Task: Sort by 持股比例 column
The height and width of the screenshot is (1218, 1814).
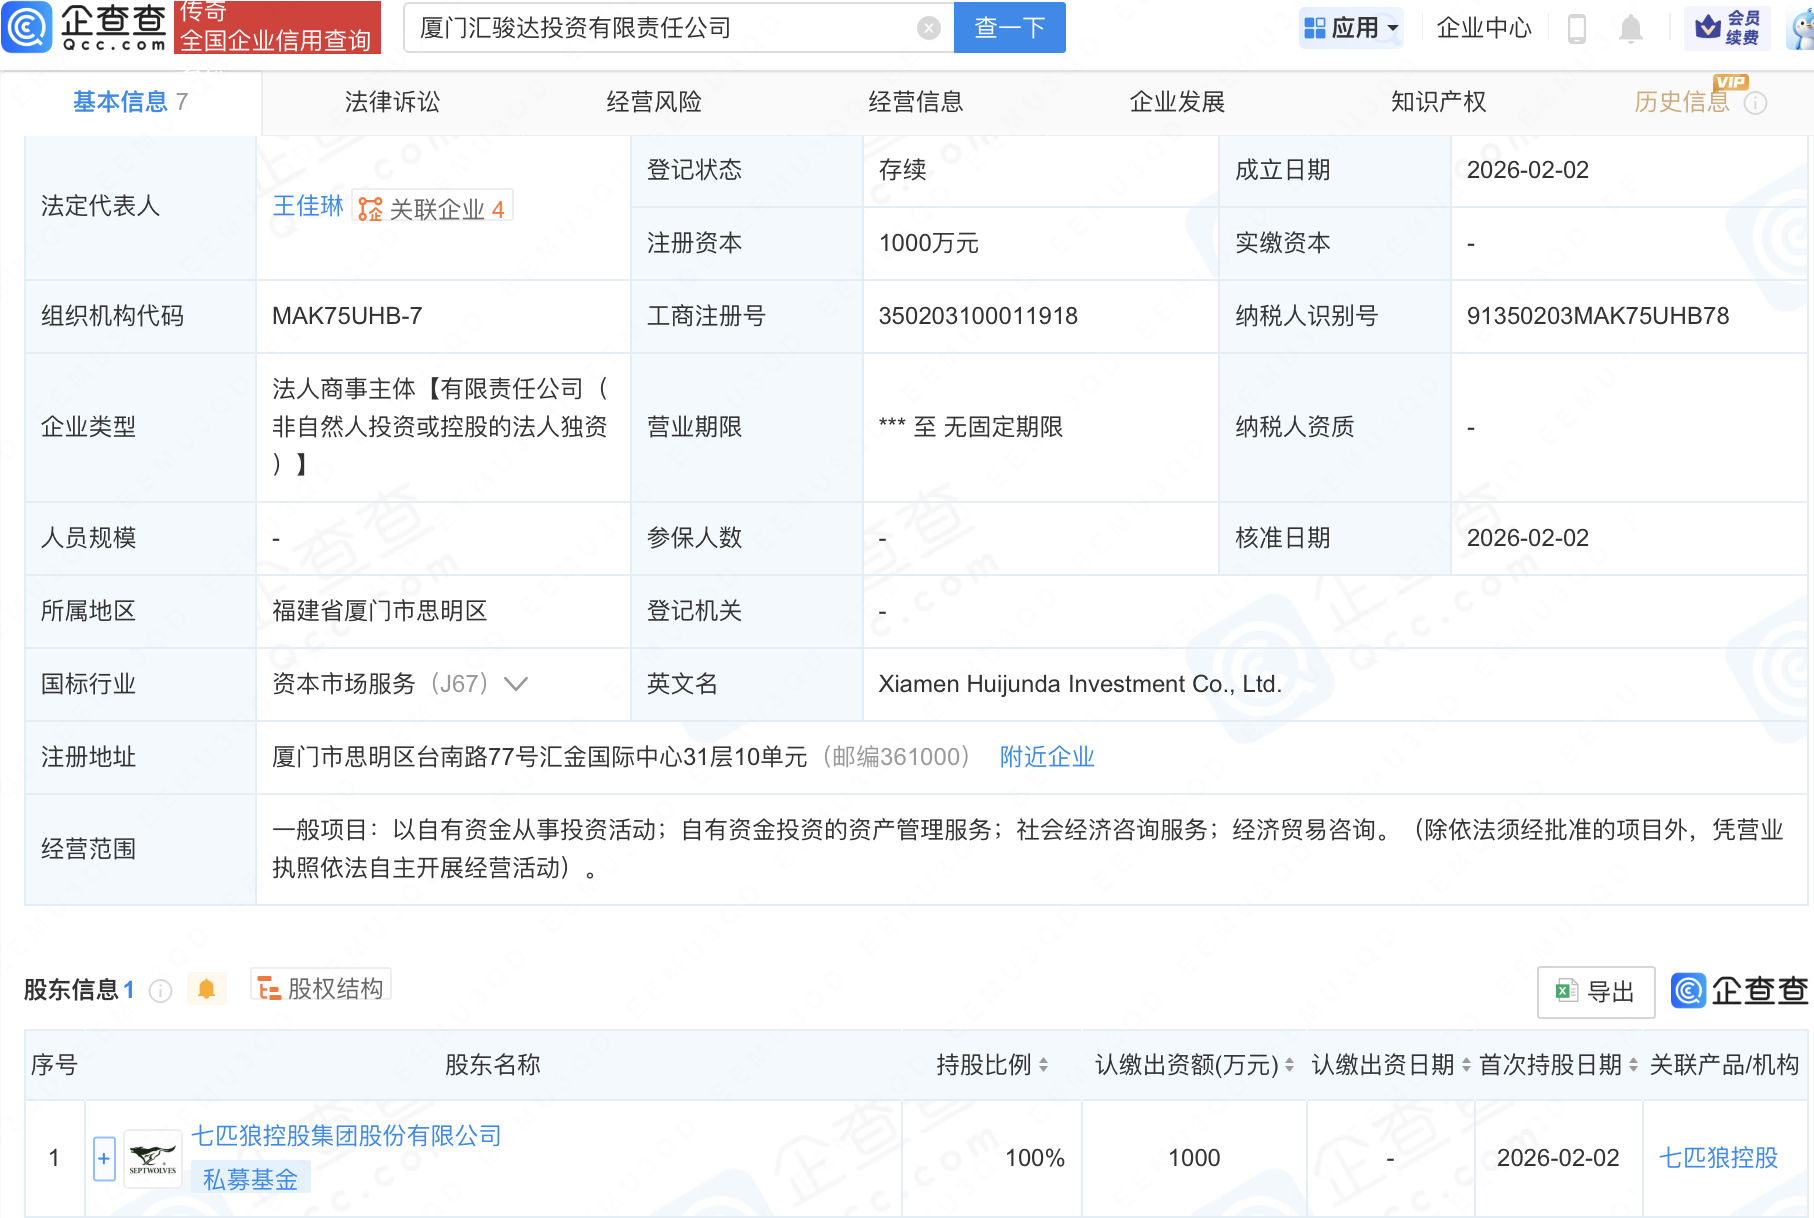Action: coord(1043,1065)
